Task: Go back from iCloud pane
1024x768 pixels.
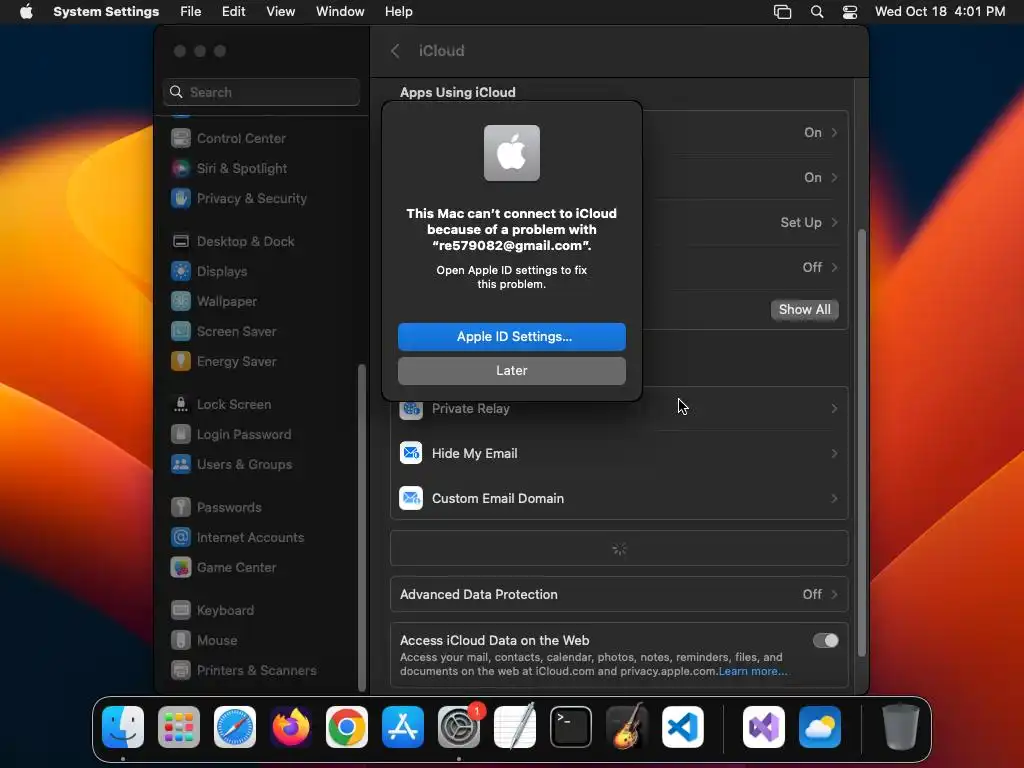Action: [395, 51]
